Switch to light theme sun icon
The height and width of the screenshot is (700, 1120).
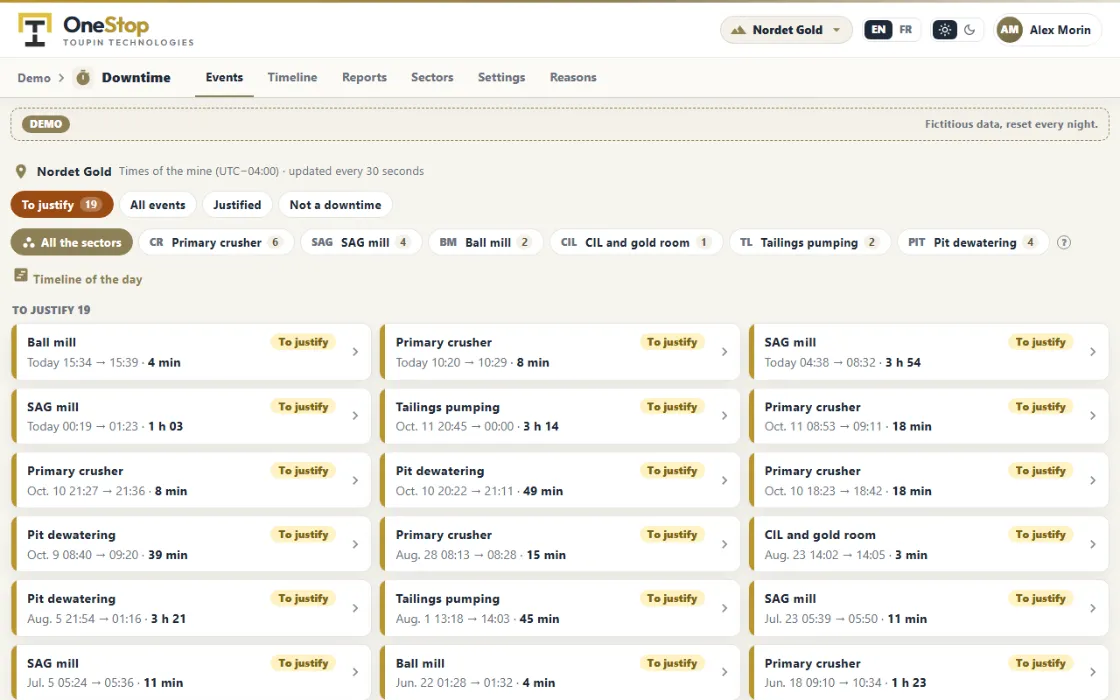pos(944,30)
